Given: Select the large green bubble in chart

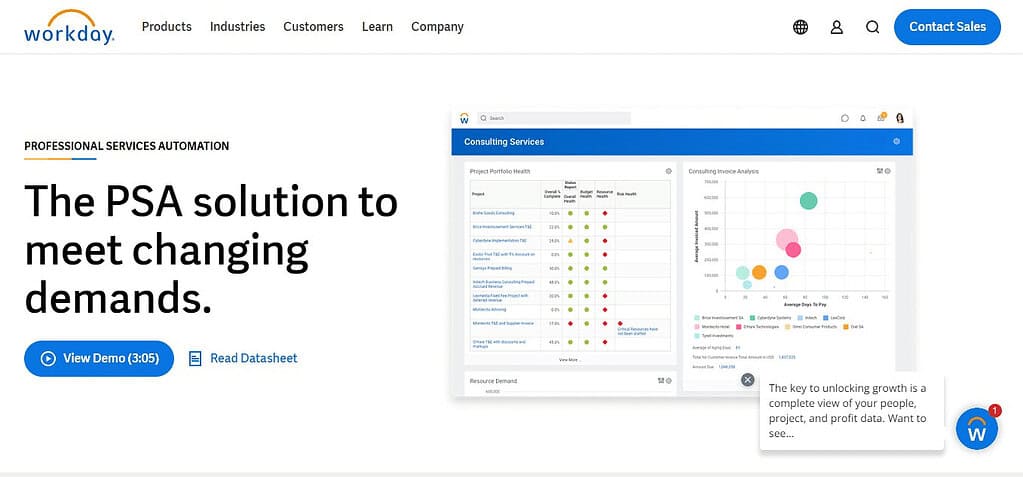Looking at the screenshot, I should (x=808, y=201).
